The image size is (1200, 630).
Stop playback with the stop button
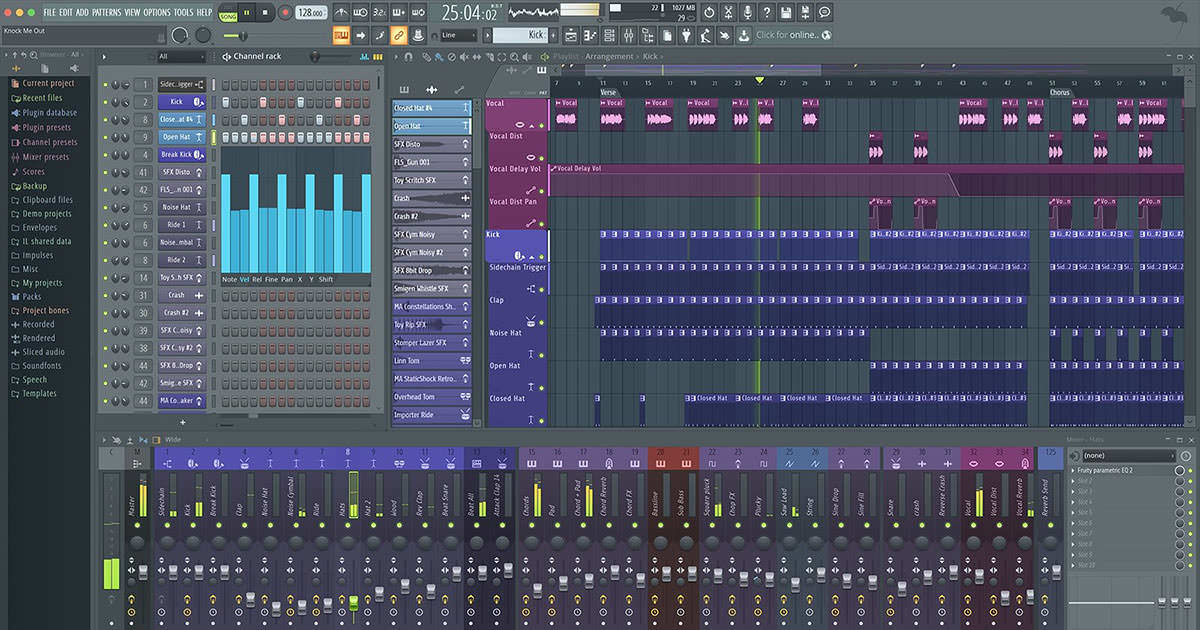pyautogui.click(x=267, y=13)
